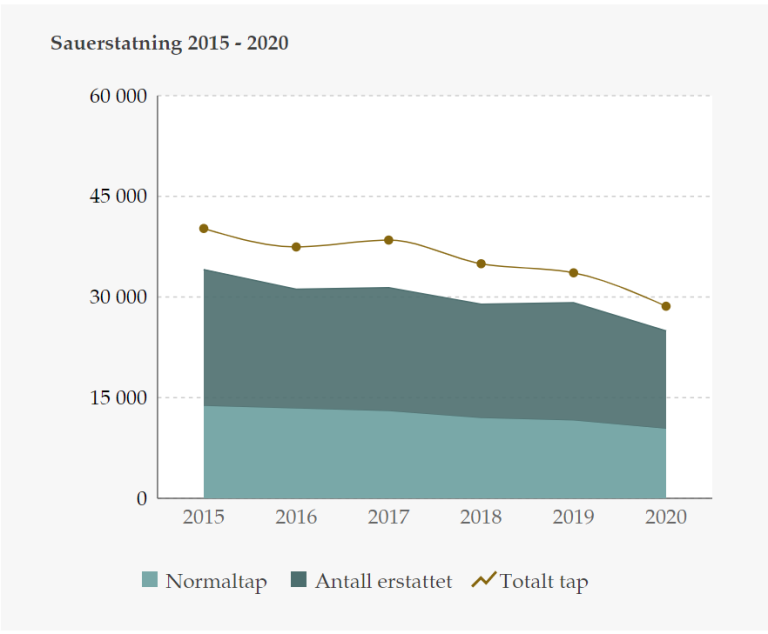Click the 2017 x-axis label
Screen dimensions: 768x634
click(388, 517)
